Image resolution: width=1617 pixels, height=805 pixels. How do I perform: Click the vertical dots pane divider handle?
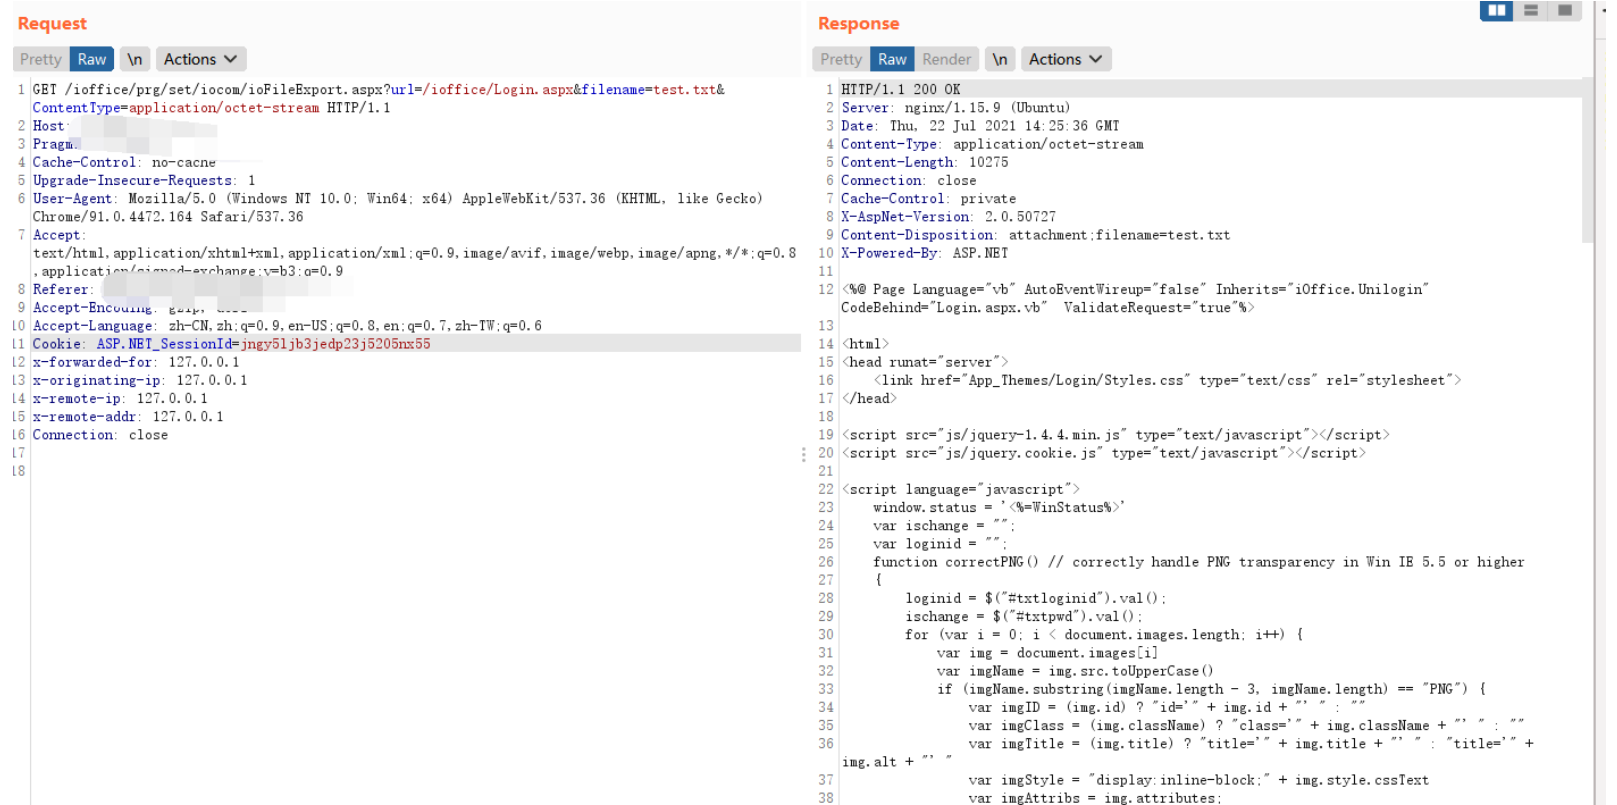803,454
